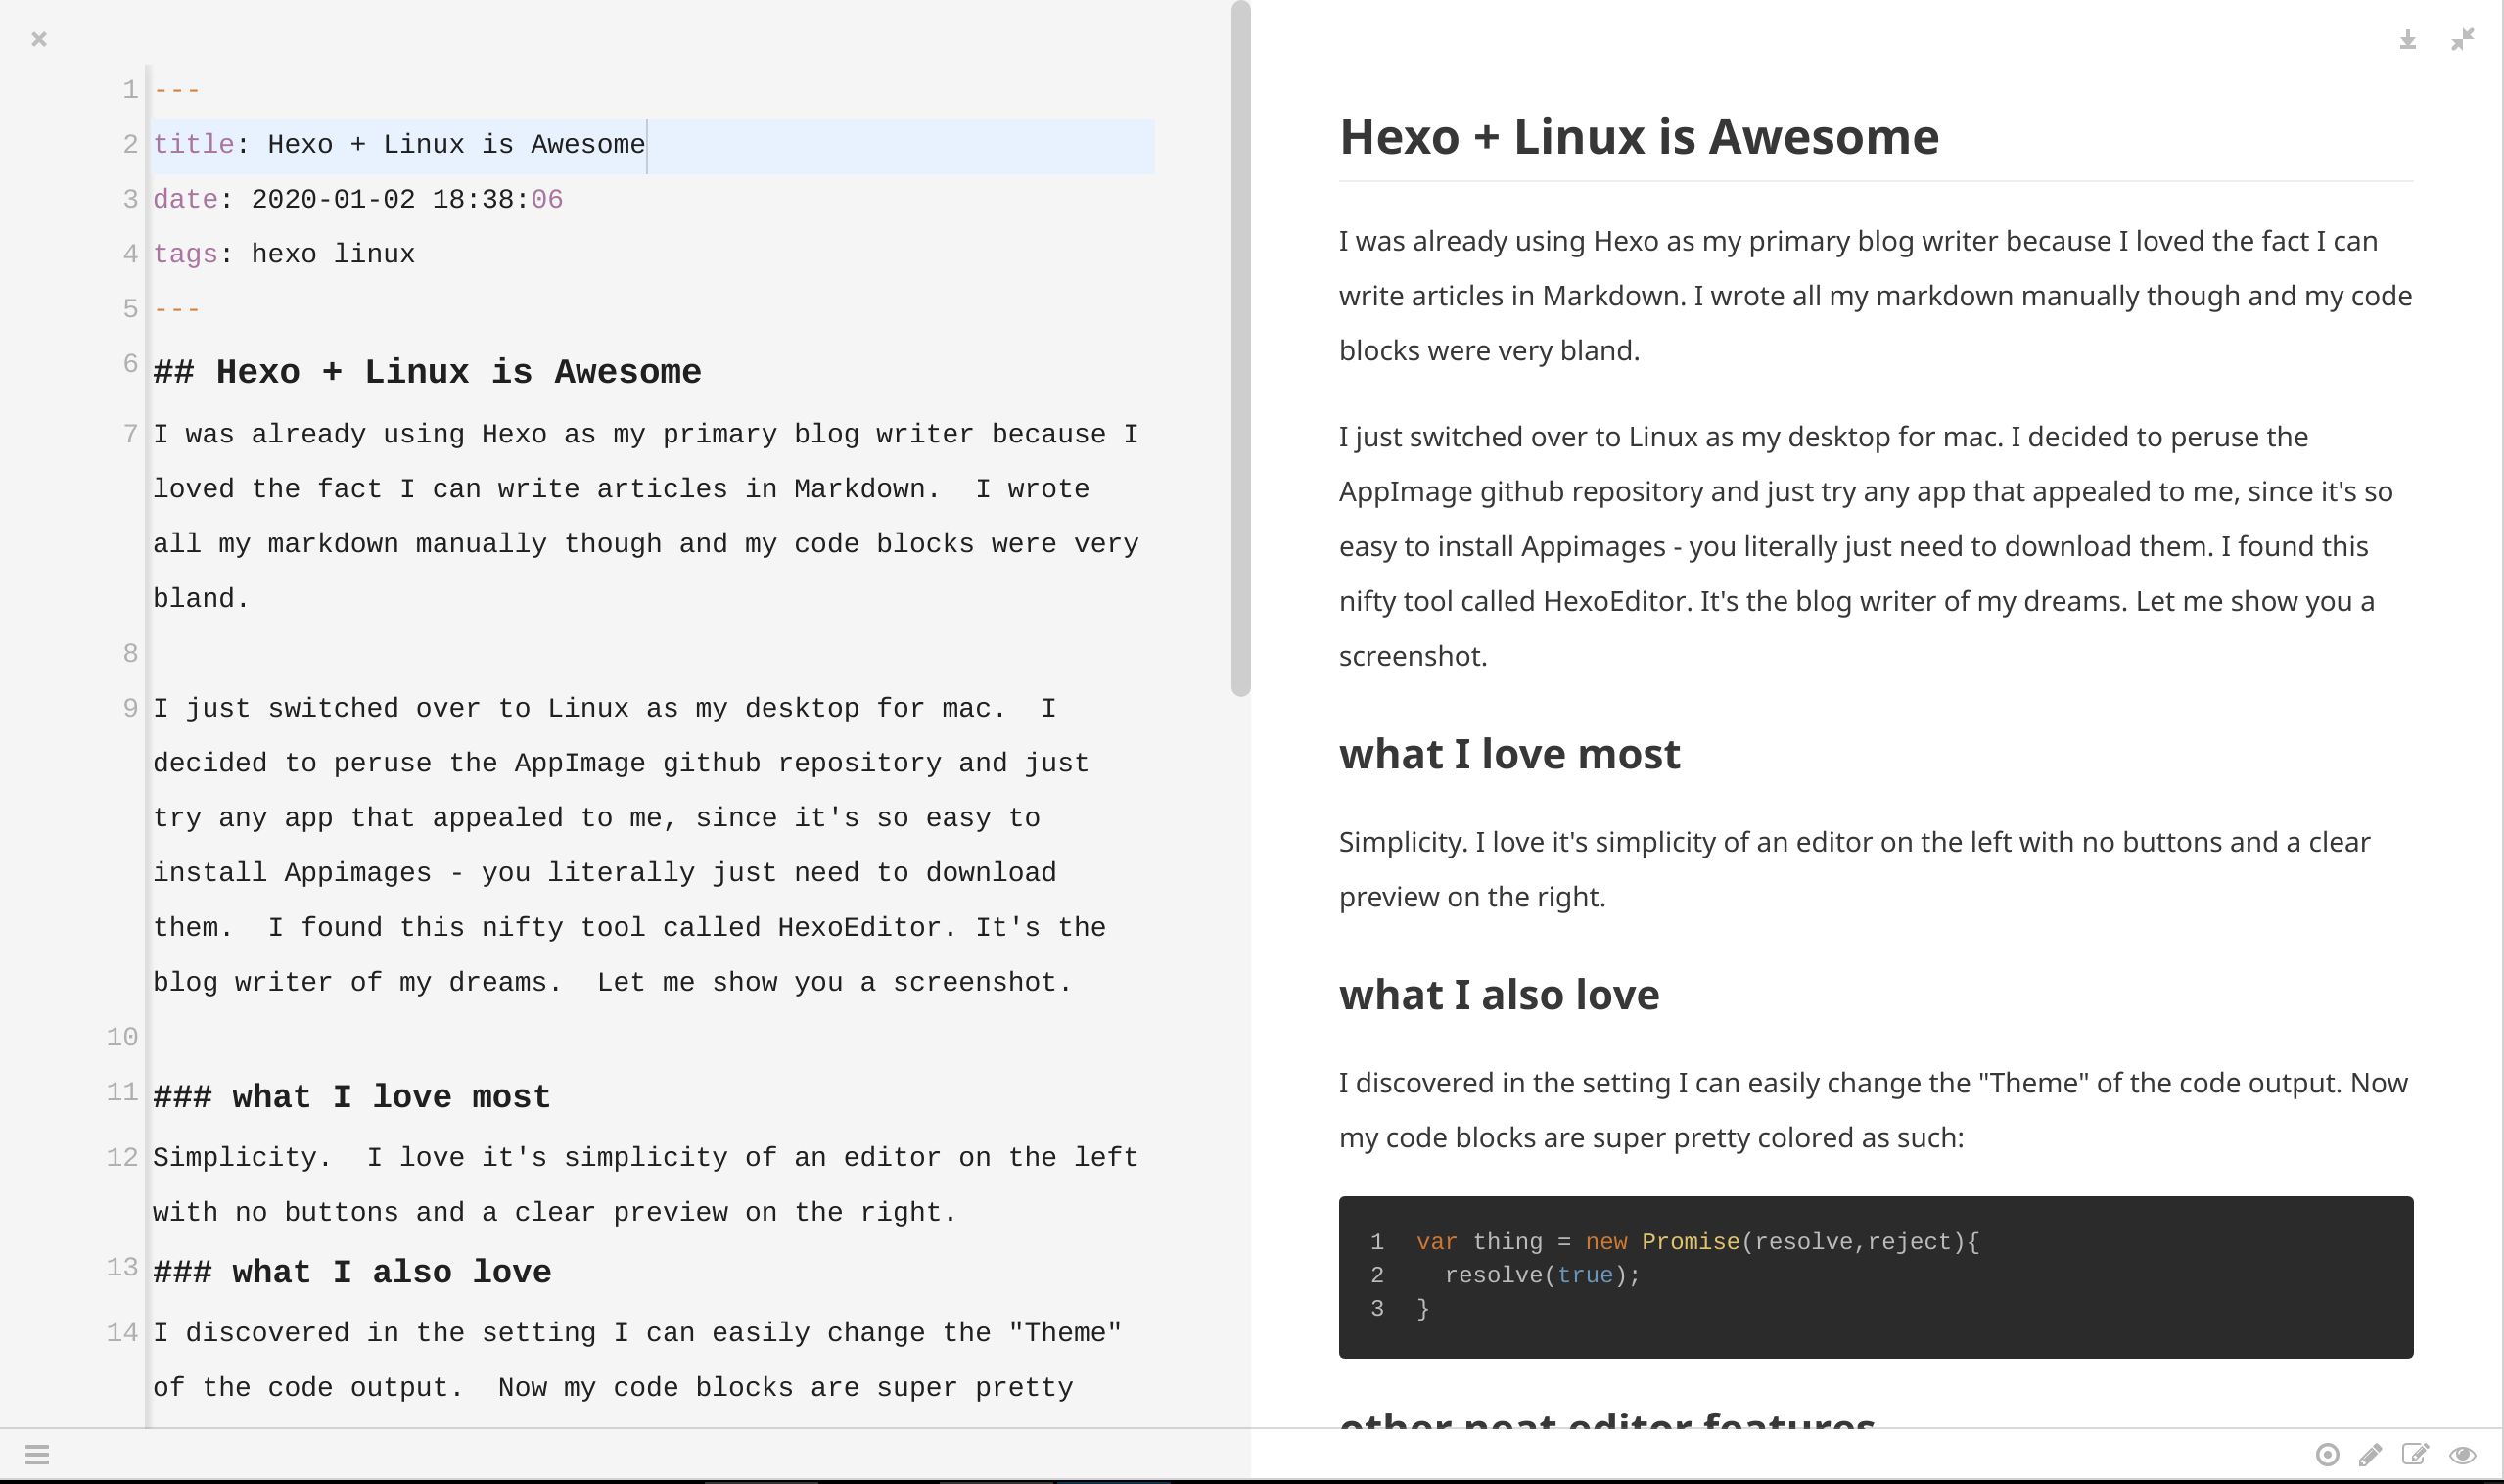Screen dimensions: 2504x1484
Task: Switch to pencil write-only mode
Action: 2370,1454
